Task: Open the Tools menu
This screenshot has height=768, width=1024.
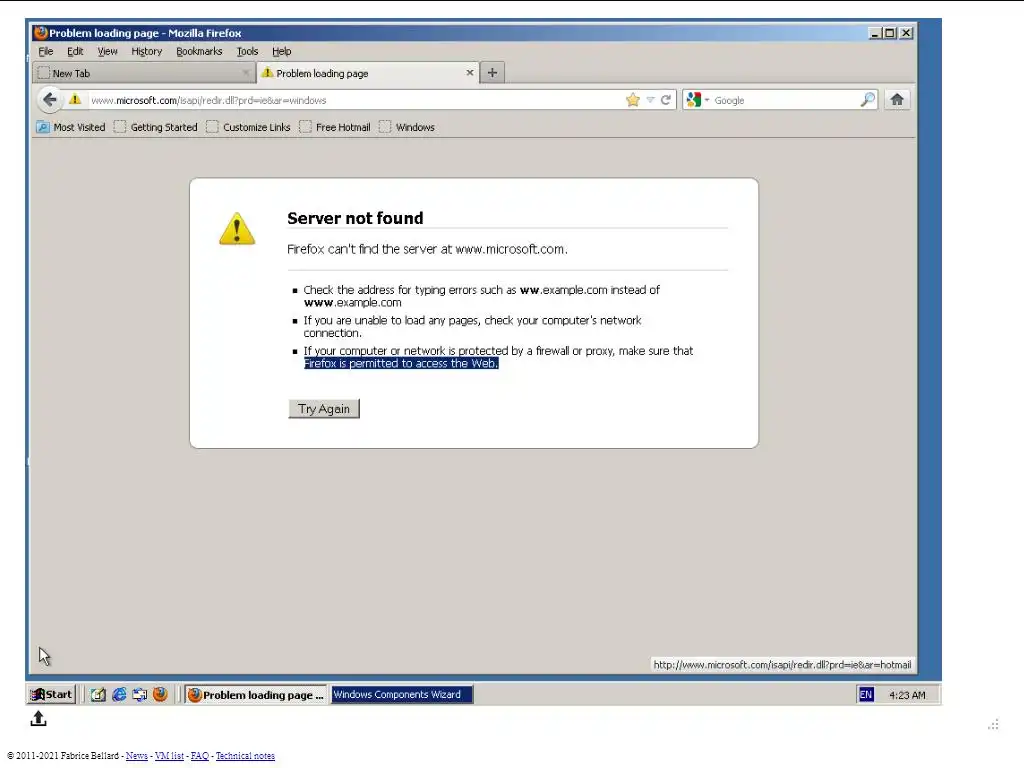Action: point(247,51)
